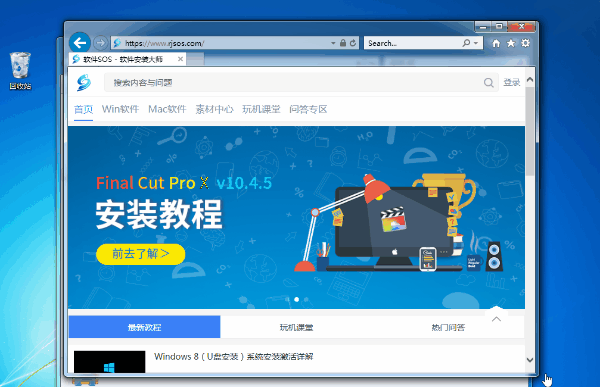
Task: Click the rjsos site logo
Action: click(x=84, y=83)
